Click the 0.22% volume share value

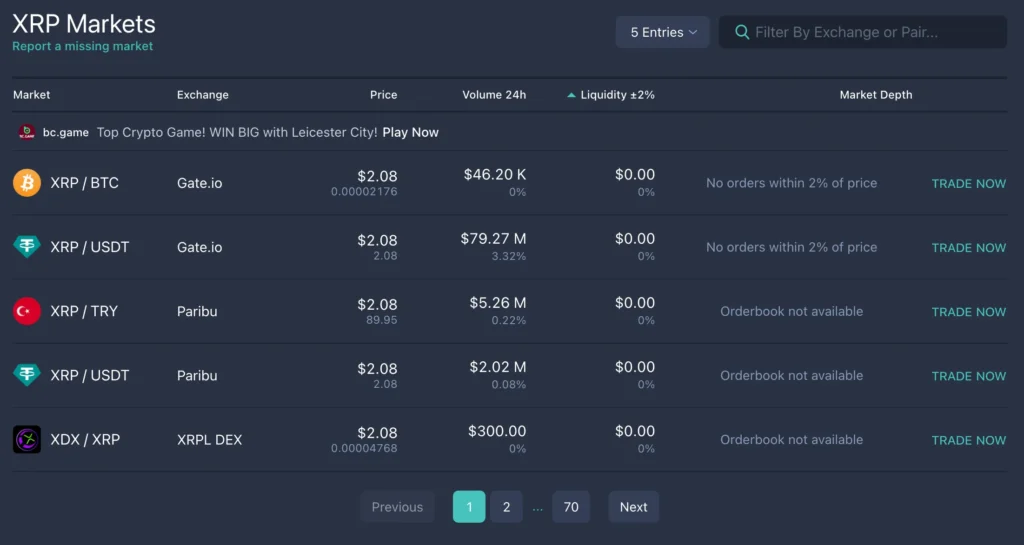(x=509, y=320)
